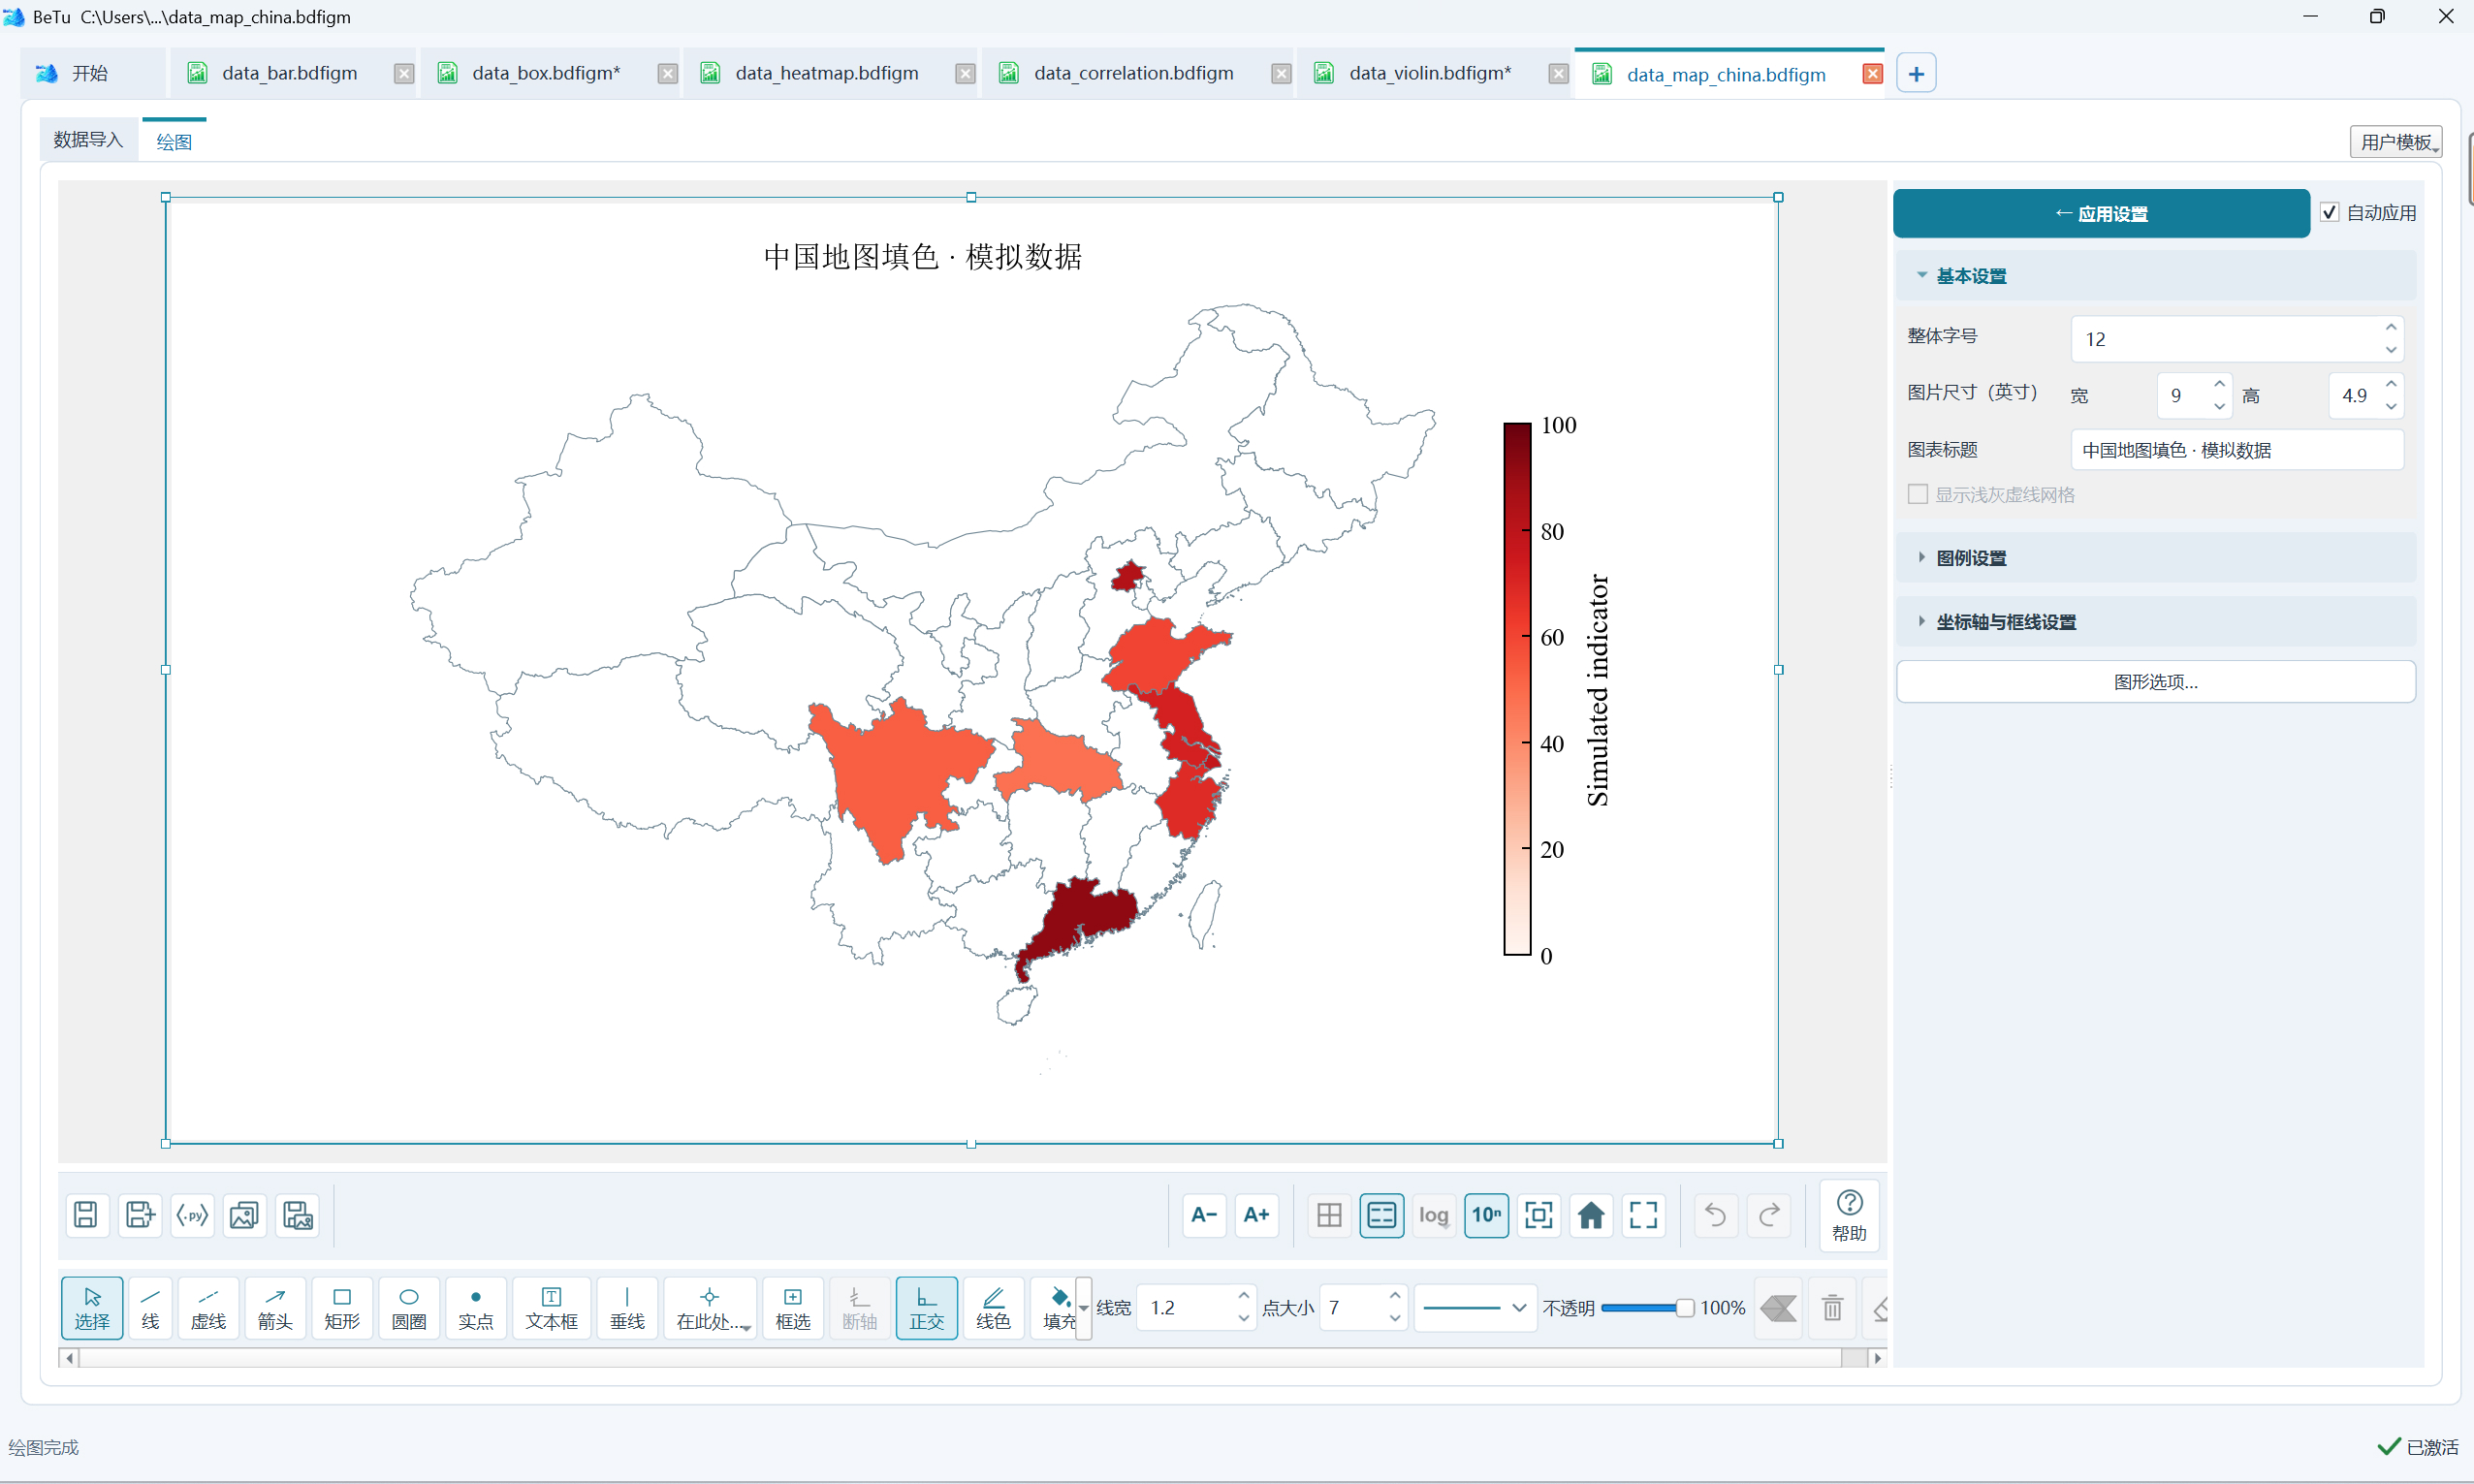Viewport: 2474px width, 1484px height.
Task: Click the fullscreen expand icon
Action: [x=1643, y=1215]
